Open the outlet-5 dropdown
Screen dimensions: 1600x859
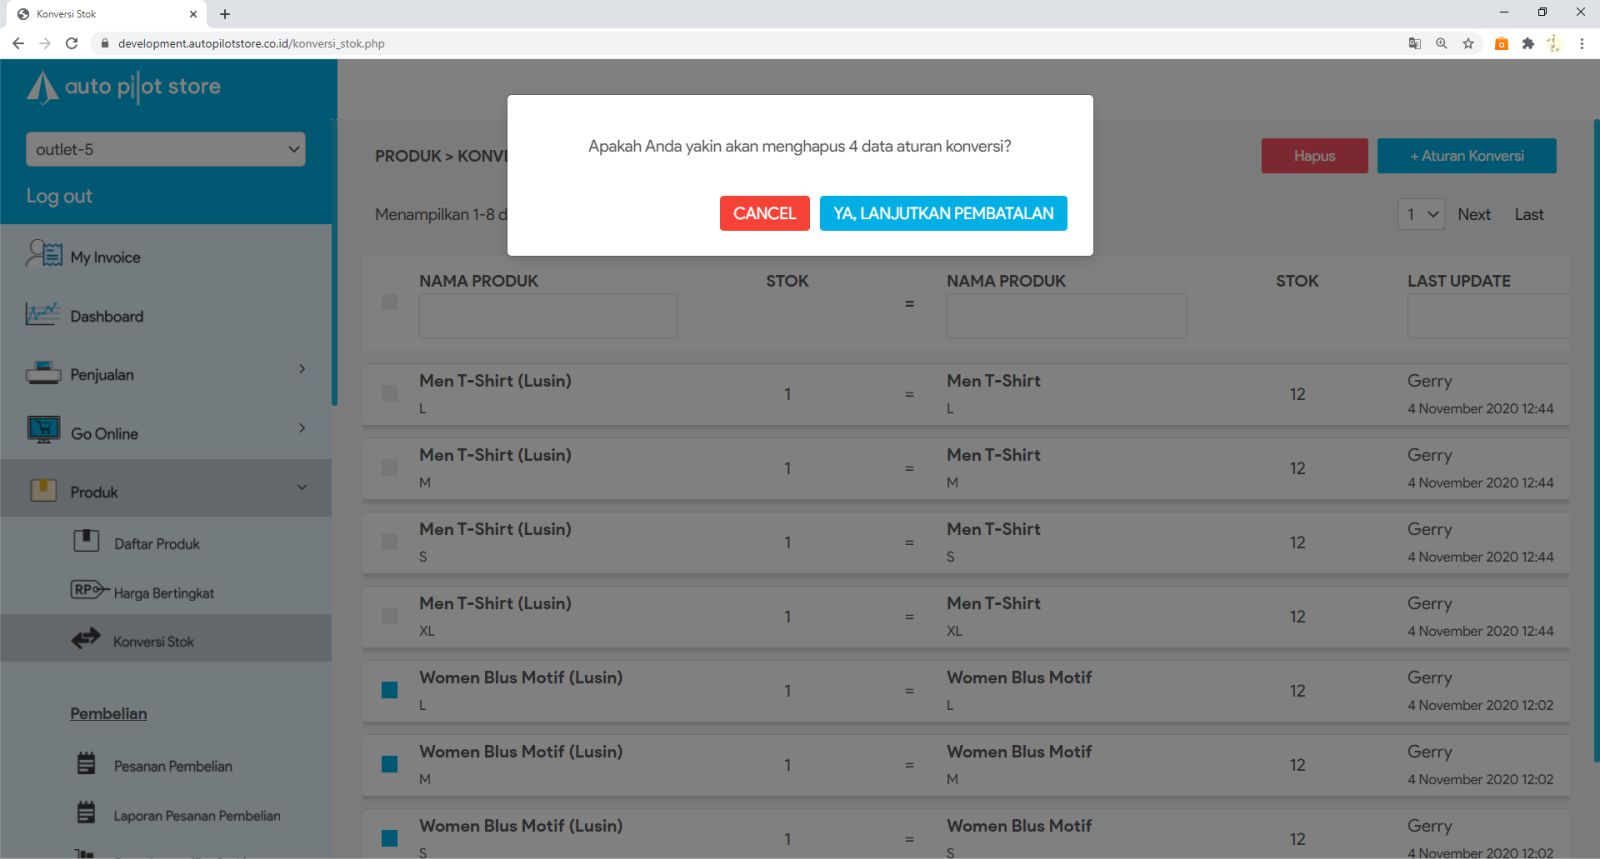pyautogui.click(x=165, y=149)
